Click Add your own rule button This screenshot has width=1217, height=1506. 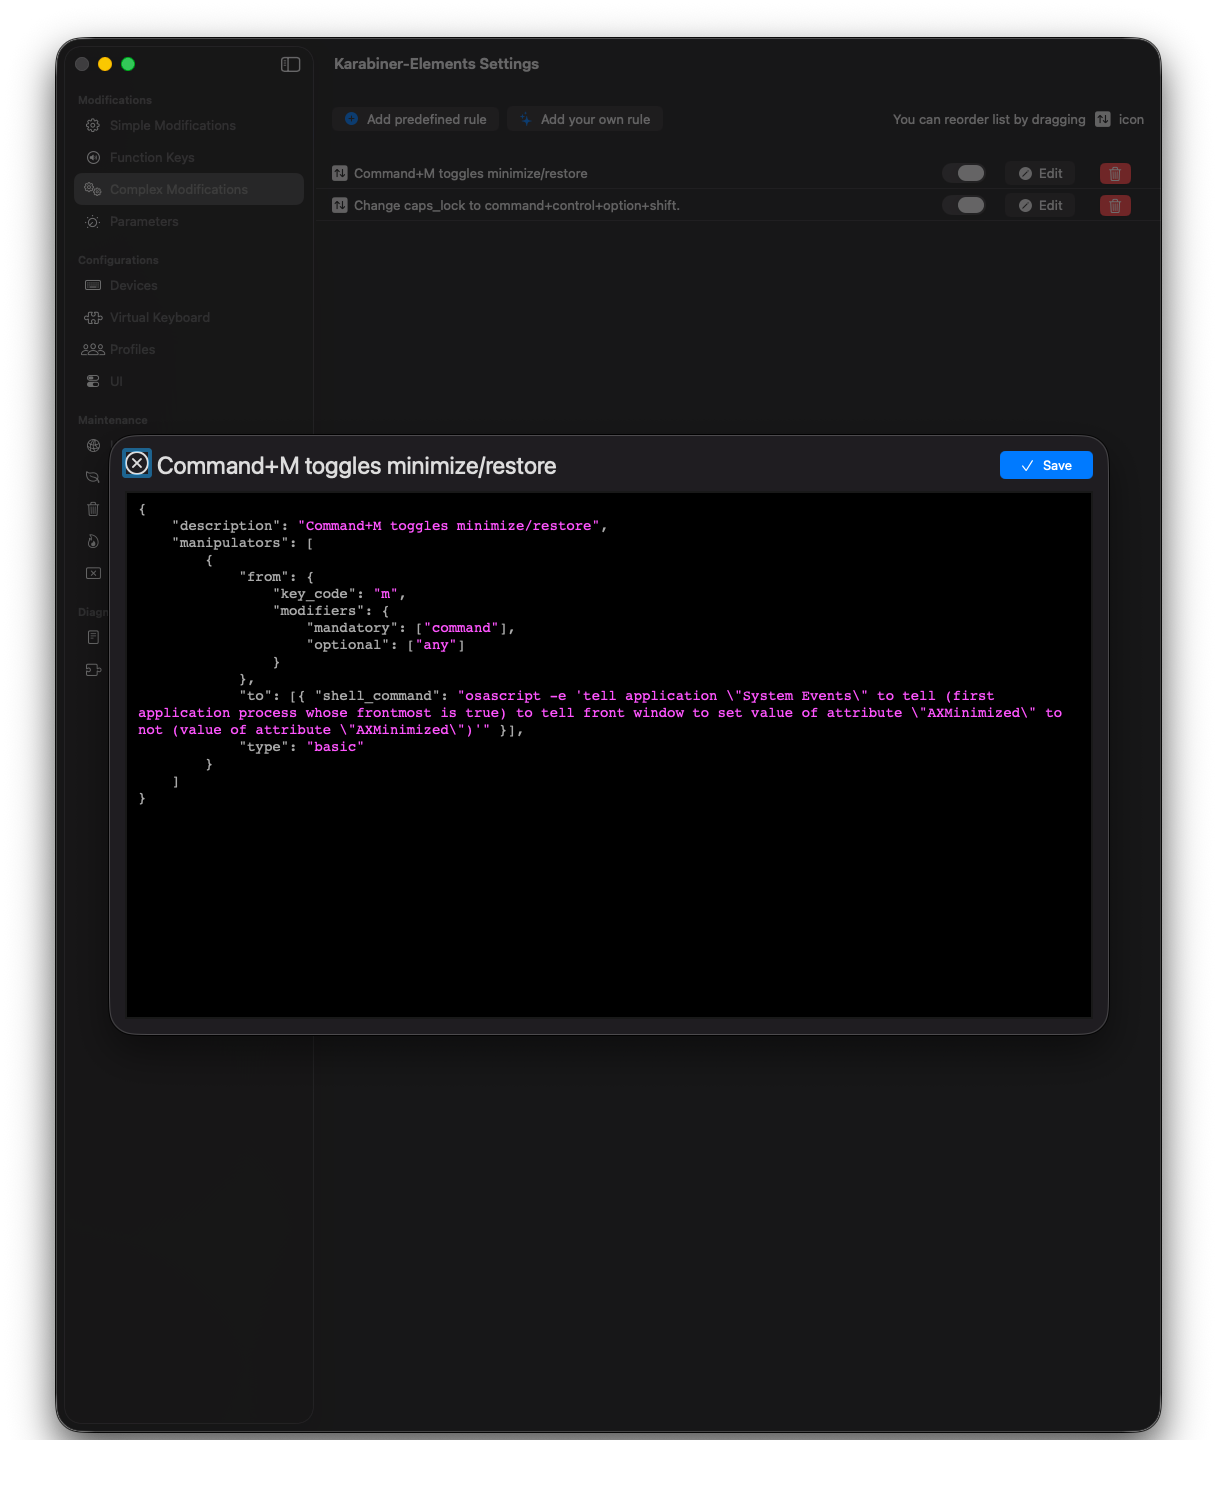tap(585, 119)
